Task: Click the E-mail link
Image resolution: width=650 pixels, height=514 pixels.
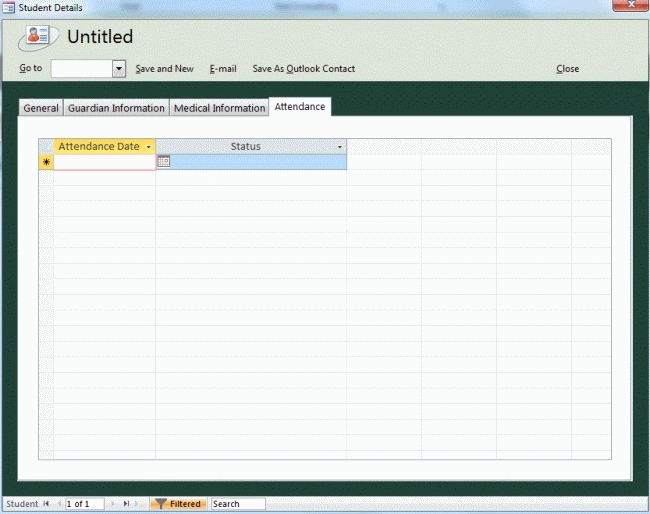Action: (223, 69)
